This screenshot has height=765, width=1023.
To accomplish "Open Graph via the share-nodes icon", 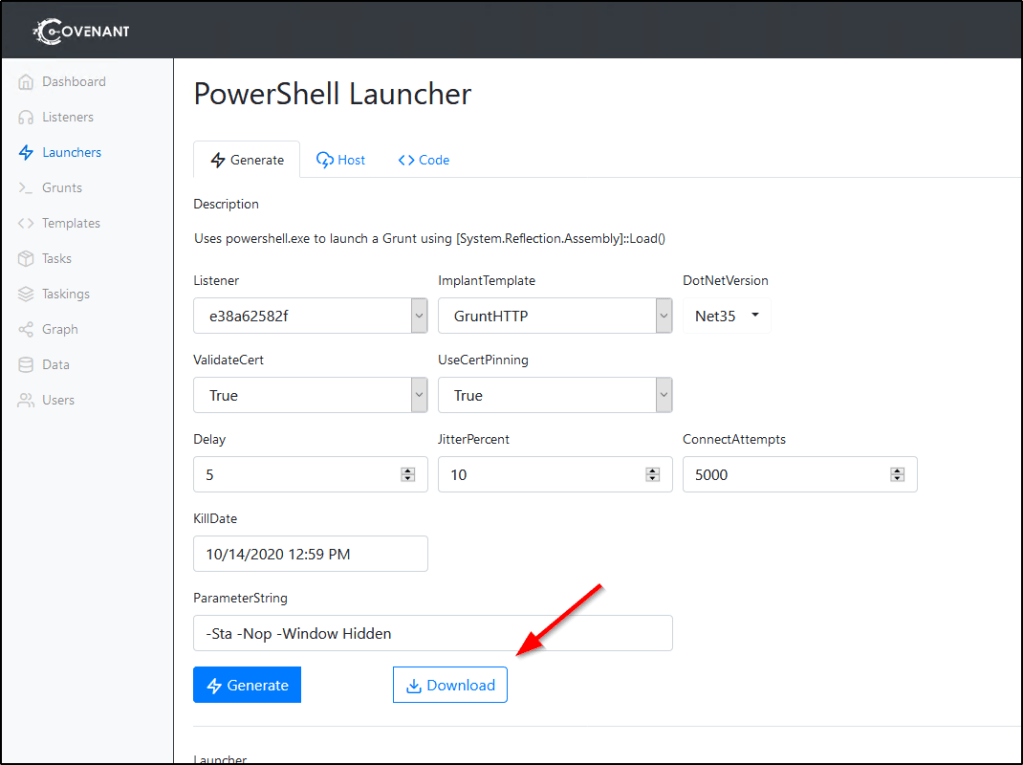I will pos(26,329).
